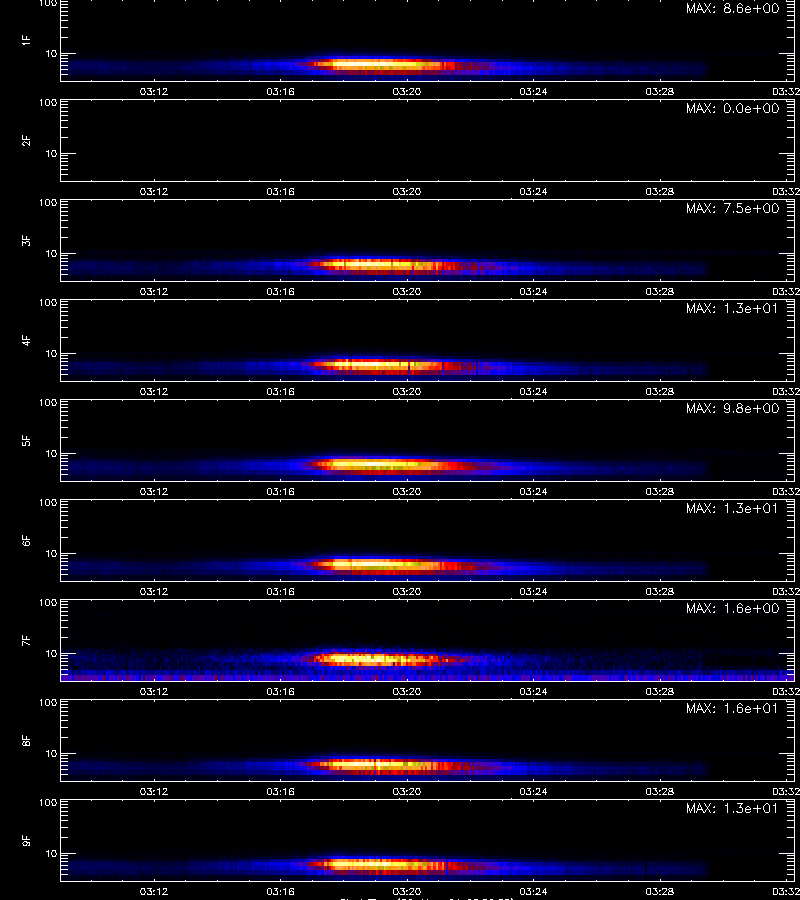
Task: Click the 10 y-axis label of the 9F panel
Action: tap(51, 854)
